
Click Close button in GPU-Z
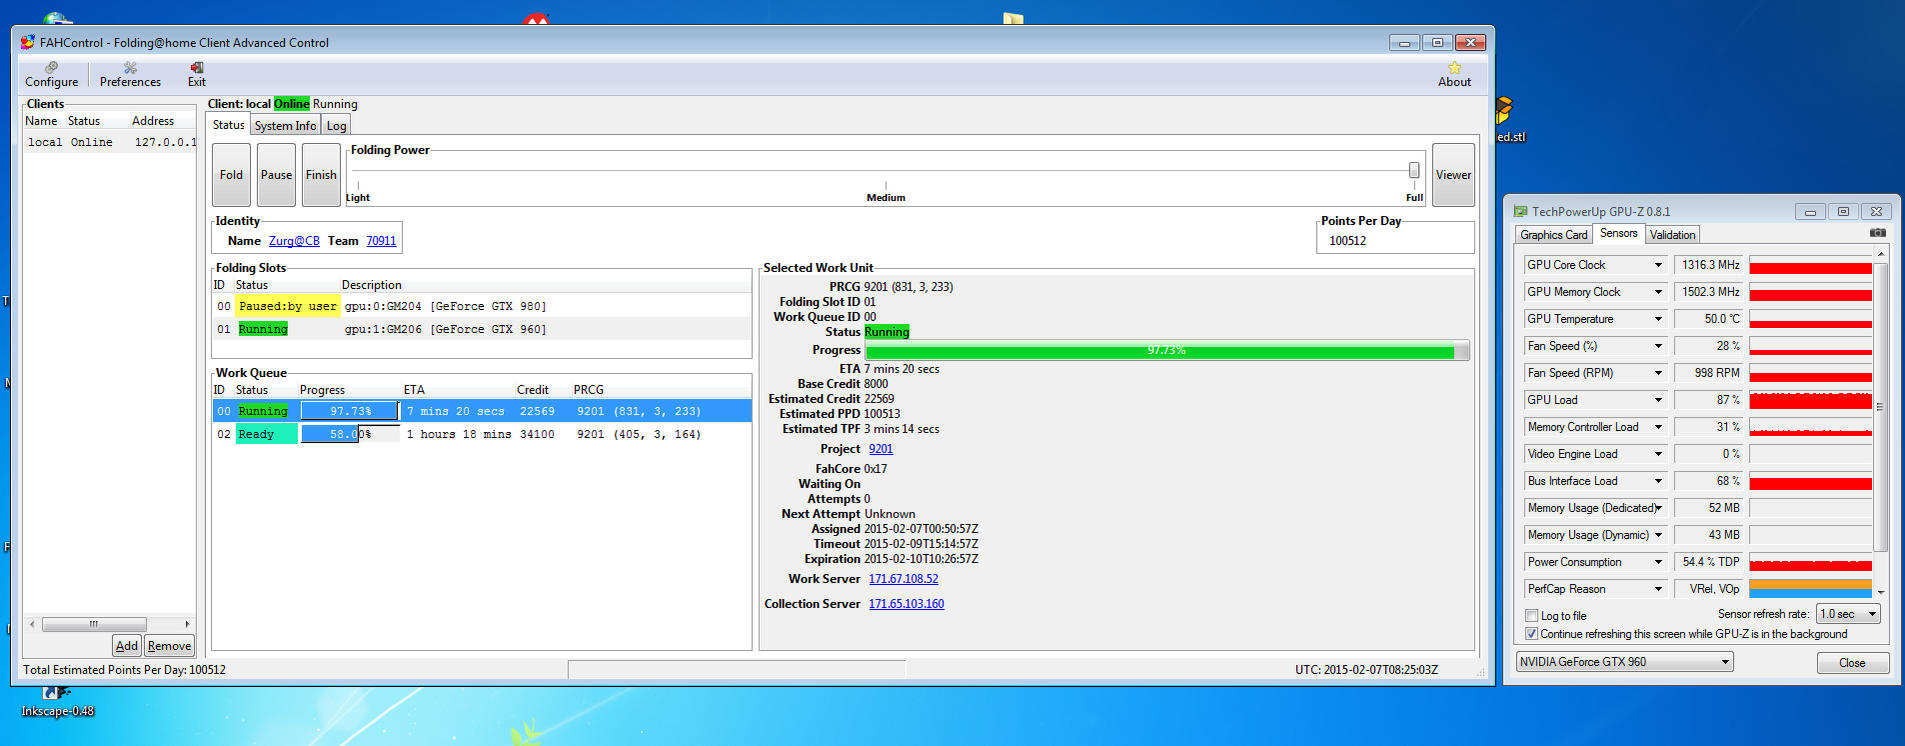pyautogui.click(x=1852, y=663)
